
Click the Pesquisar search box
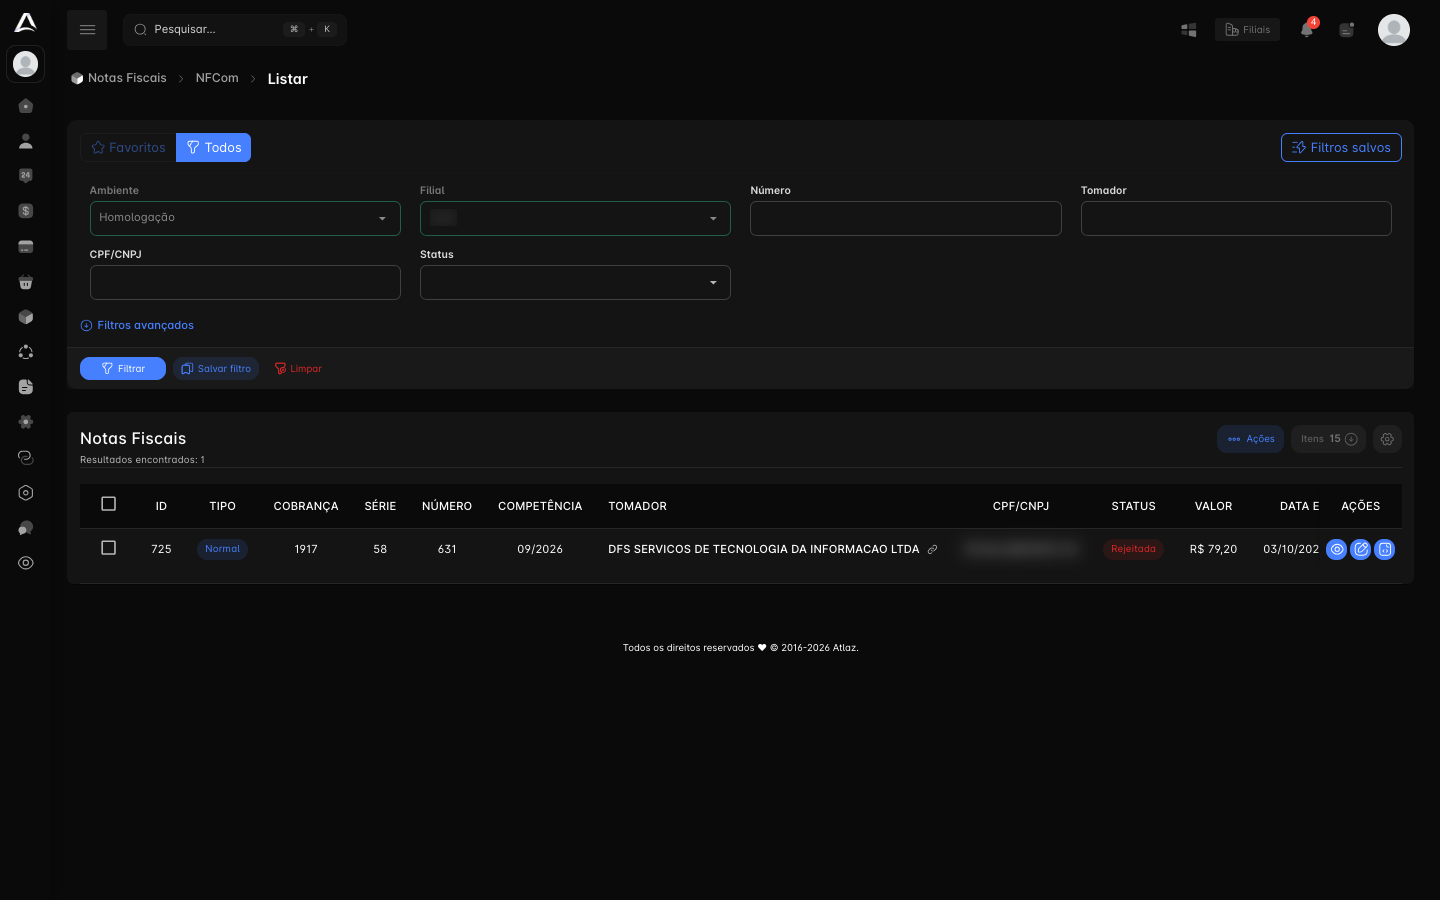[x=235, y=30]
